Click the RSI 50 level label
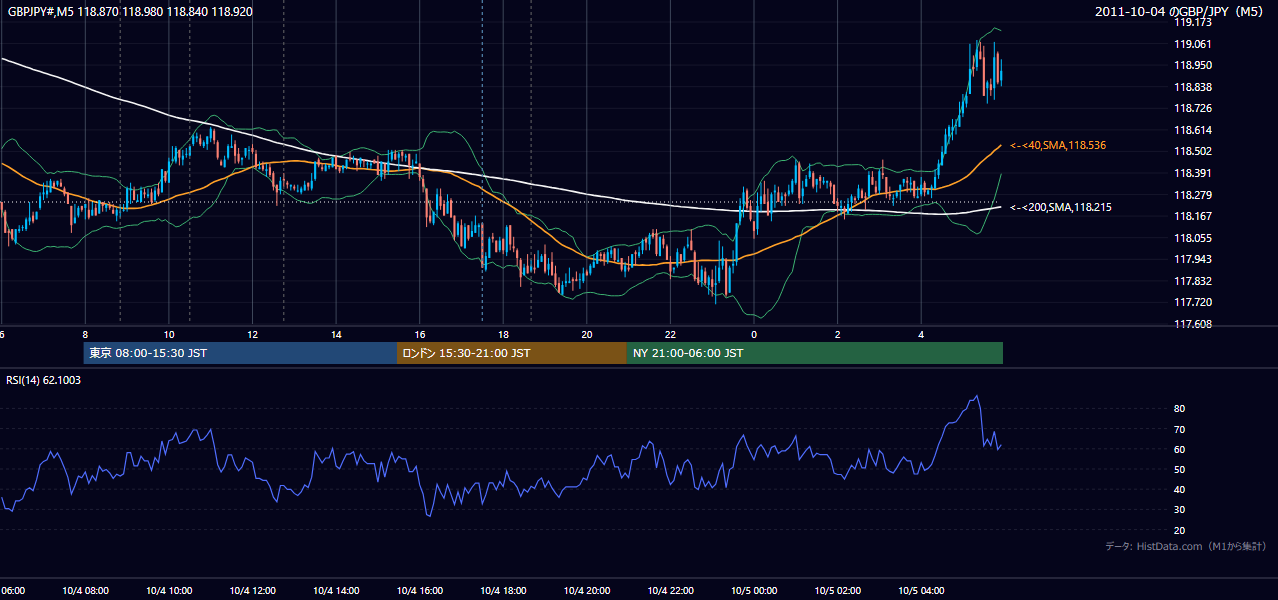The image size is (1278, 600). point(1179,469)
